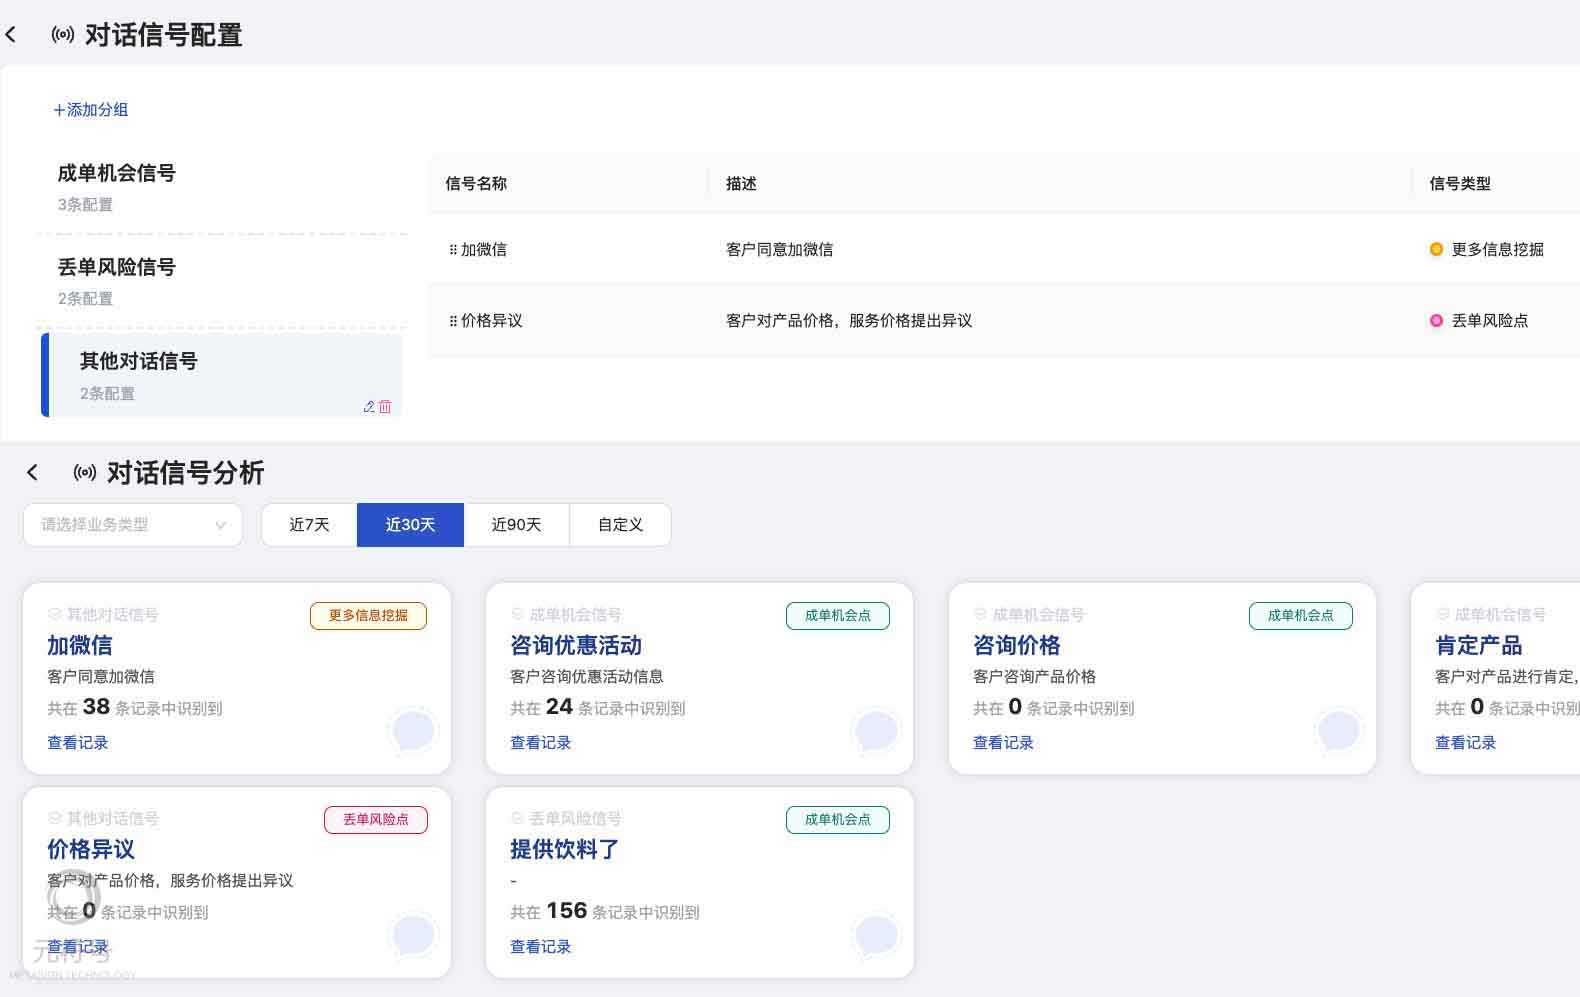The width and height of the screenshot is (1580, 997).
Task: Open the 咨询优惠活动 card title
Action: click(x=576, y=646)
